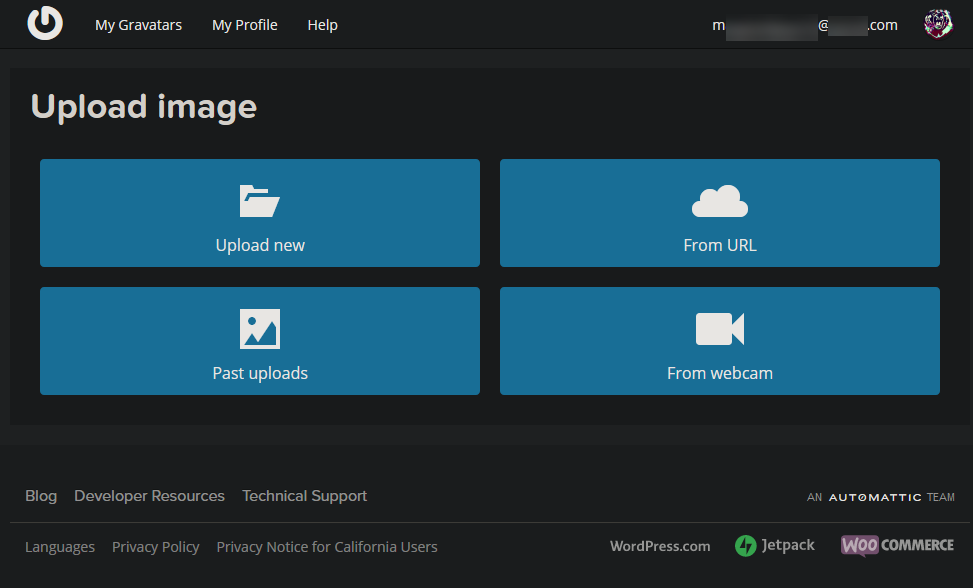The image size is (973, 588).
Task: Click the Gravatar logo icon
Action: point(45,23)
